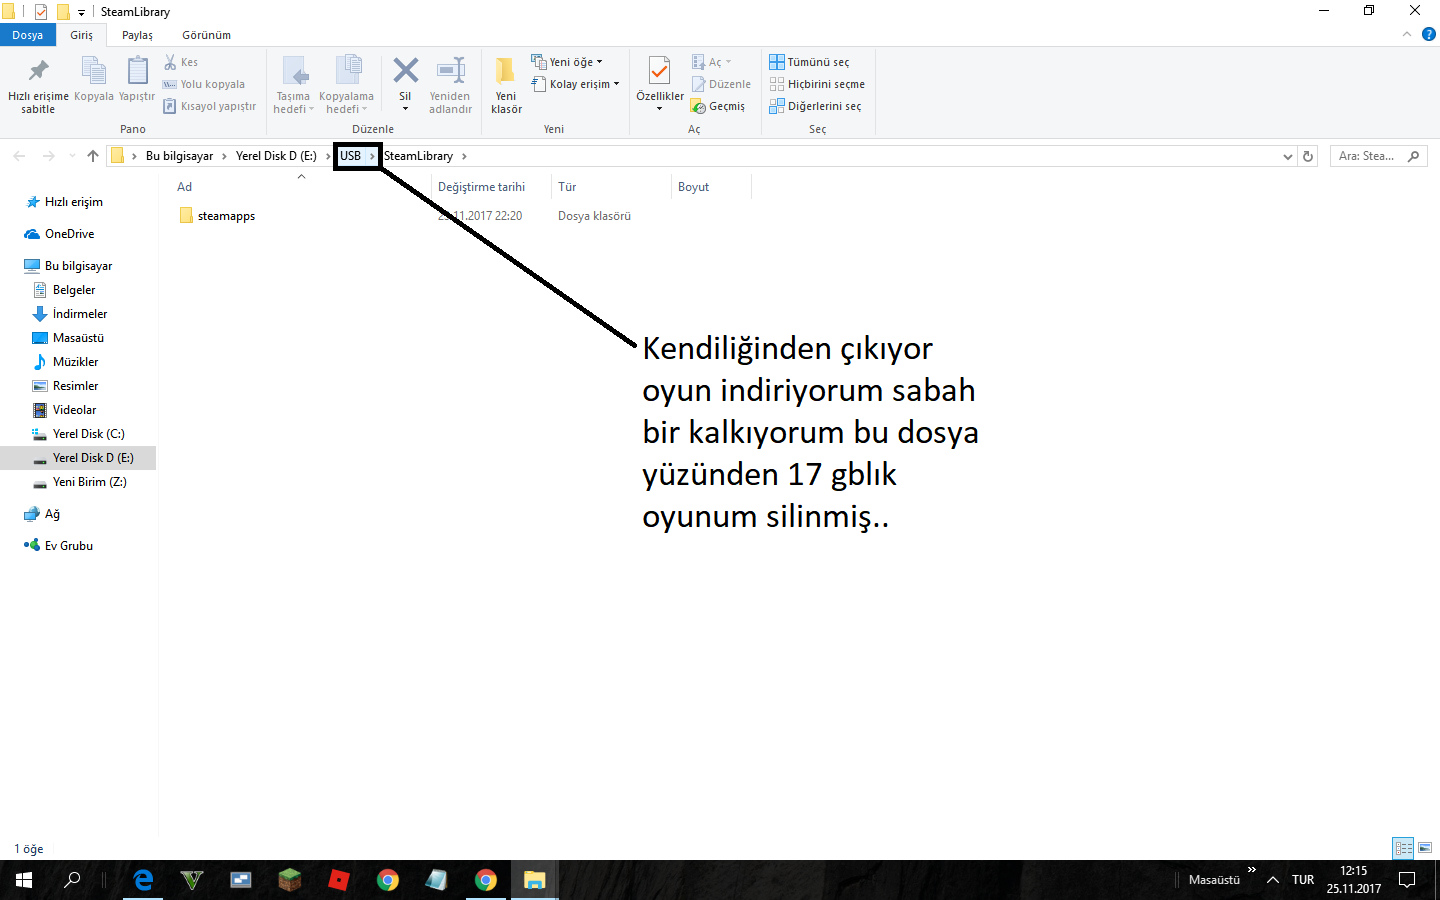Image resolution: width=1440 pixels, height=900 pixels.
Task: Switch to the Paylaş ribbon tab
Action: click(x=137, y=35)
